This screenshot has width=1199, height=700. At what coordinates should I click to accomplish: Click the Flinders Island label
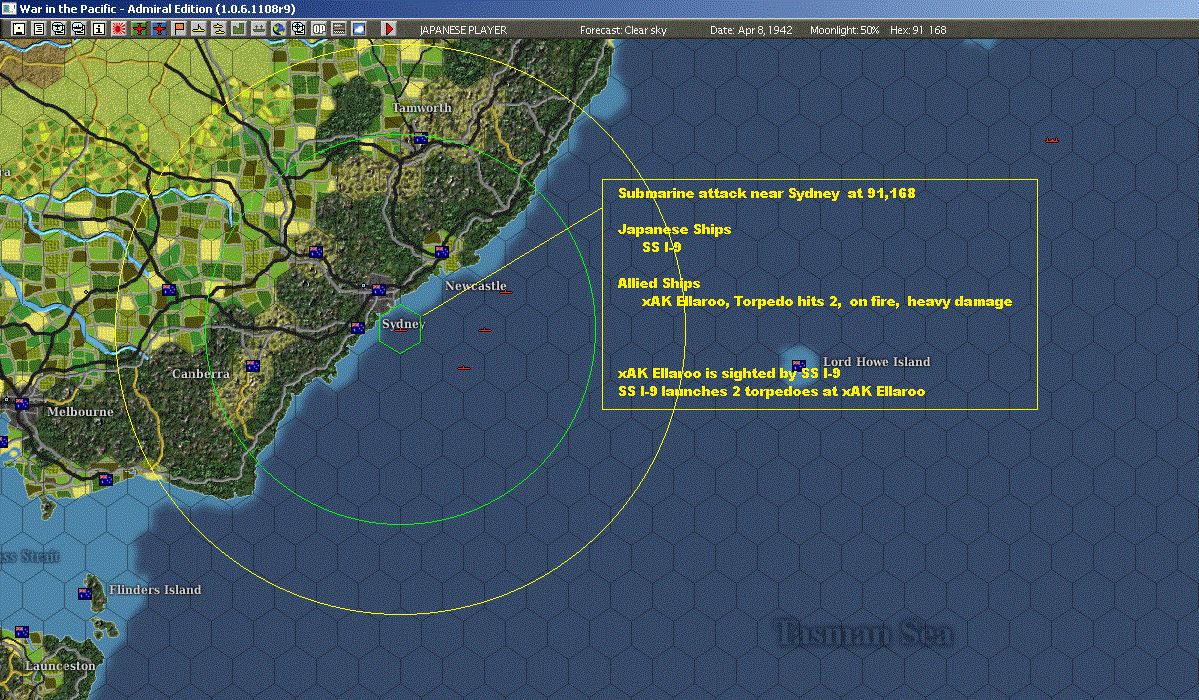tap(155, 590)
